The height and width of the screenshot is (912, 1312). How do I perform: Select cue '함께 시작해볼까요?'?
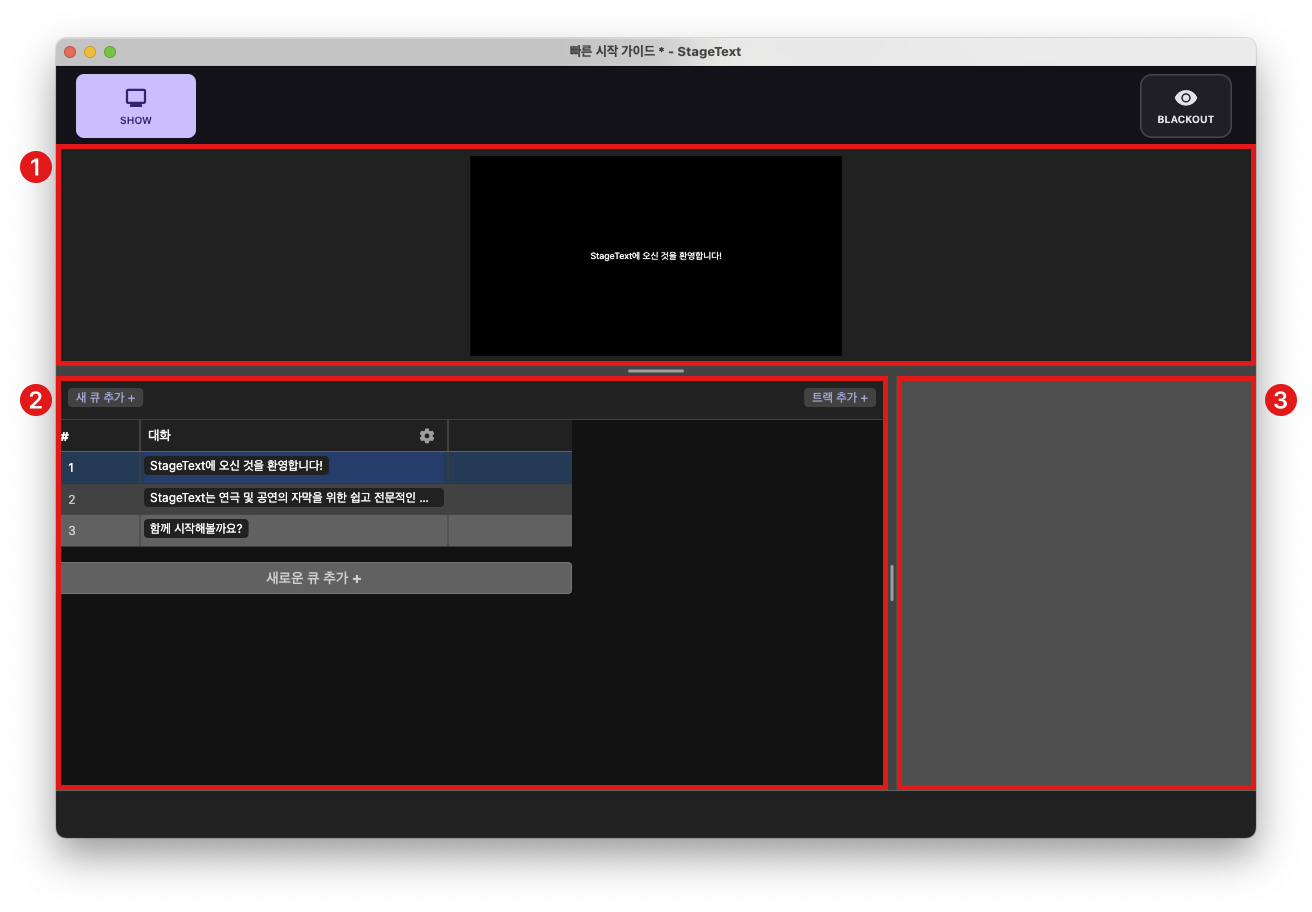[196, 529]
